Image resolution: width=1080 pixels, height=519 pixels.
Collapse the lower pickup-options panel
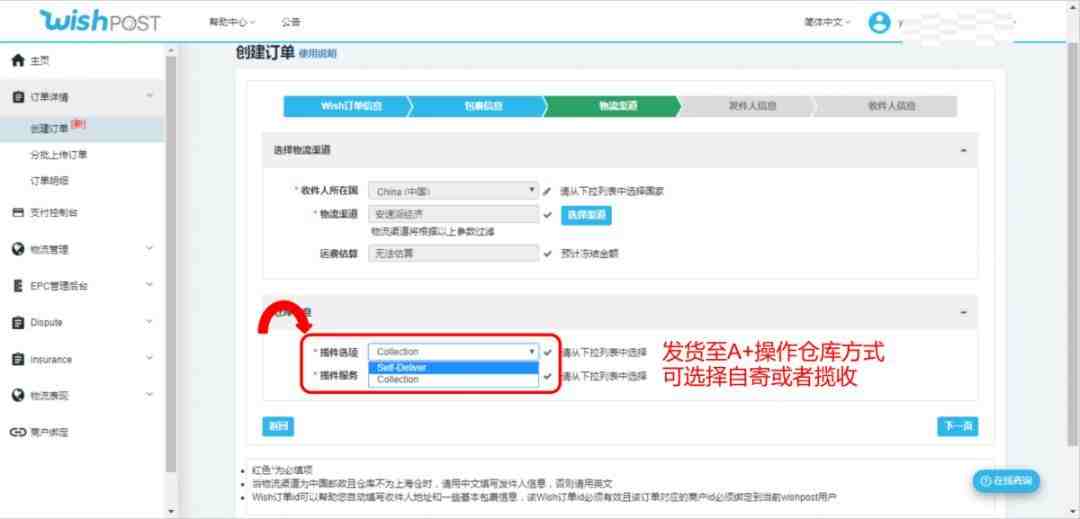click(x=964, y=313)
